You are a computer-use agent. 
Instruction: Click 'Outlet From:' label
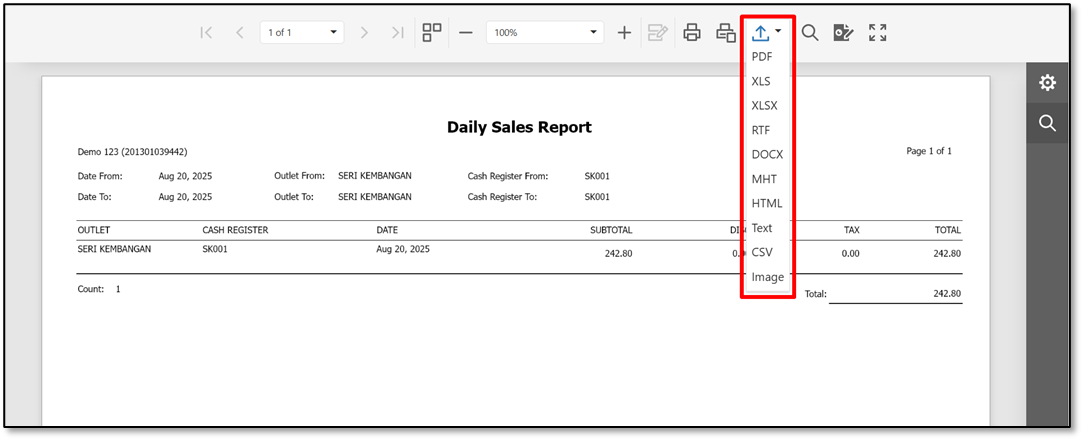[x=299, y=176]
